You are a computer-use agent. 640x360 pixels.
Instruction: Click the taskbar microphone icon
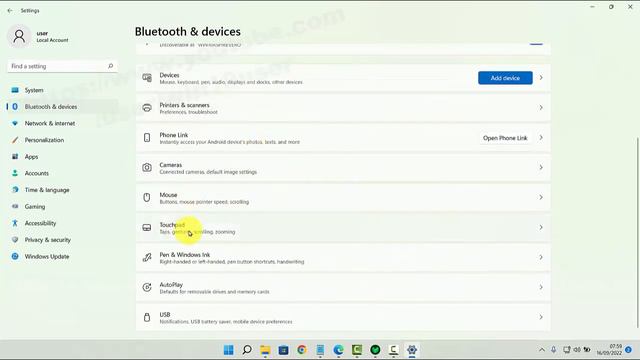coord(553,350)
